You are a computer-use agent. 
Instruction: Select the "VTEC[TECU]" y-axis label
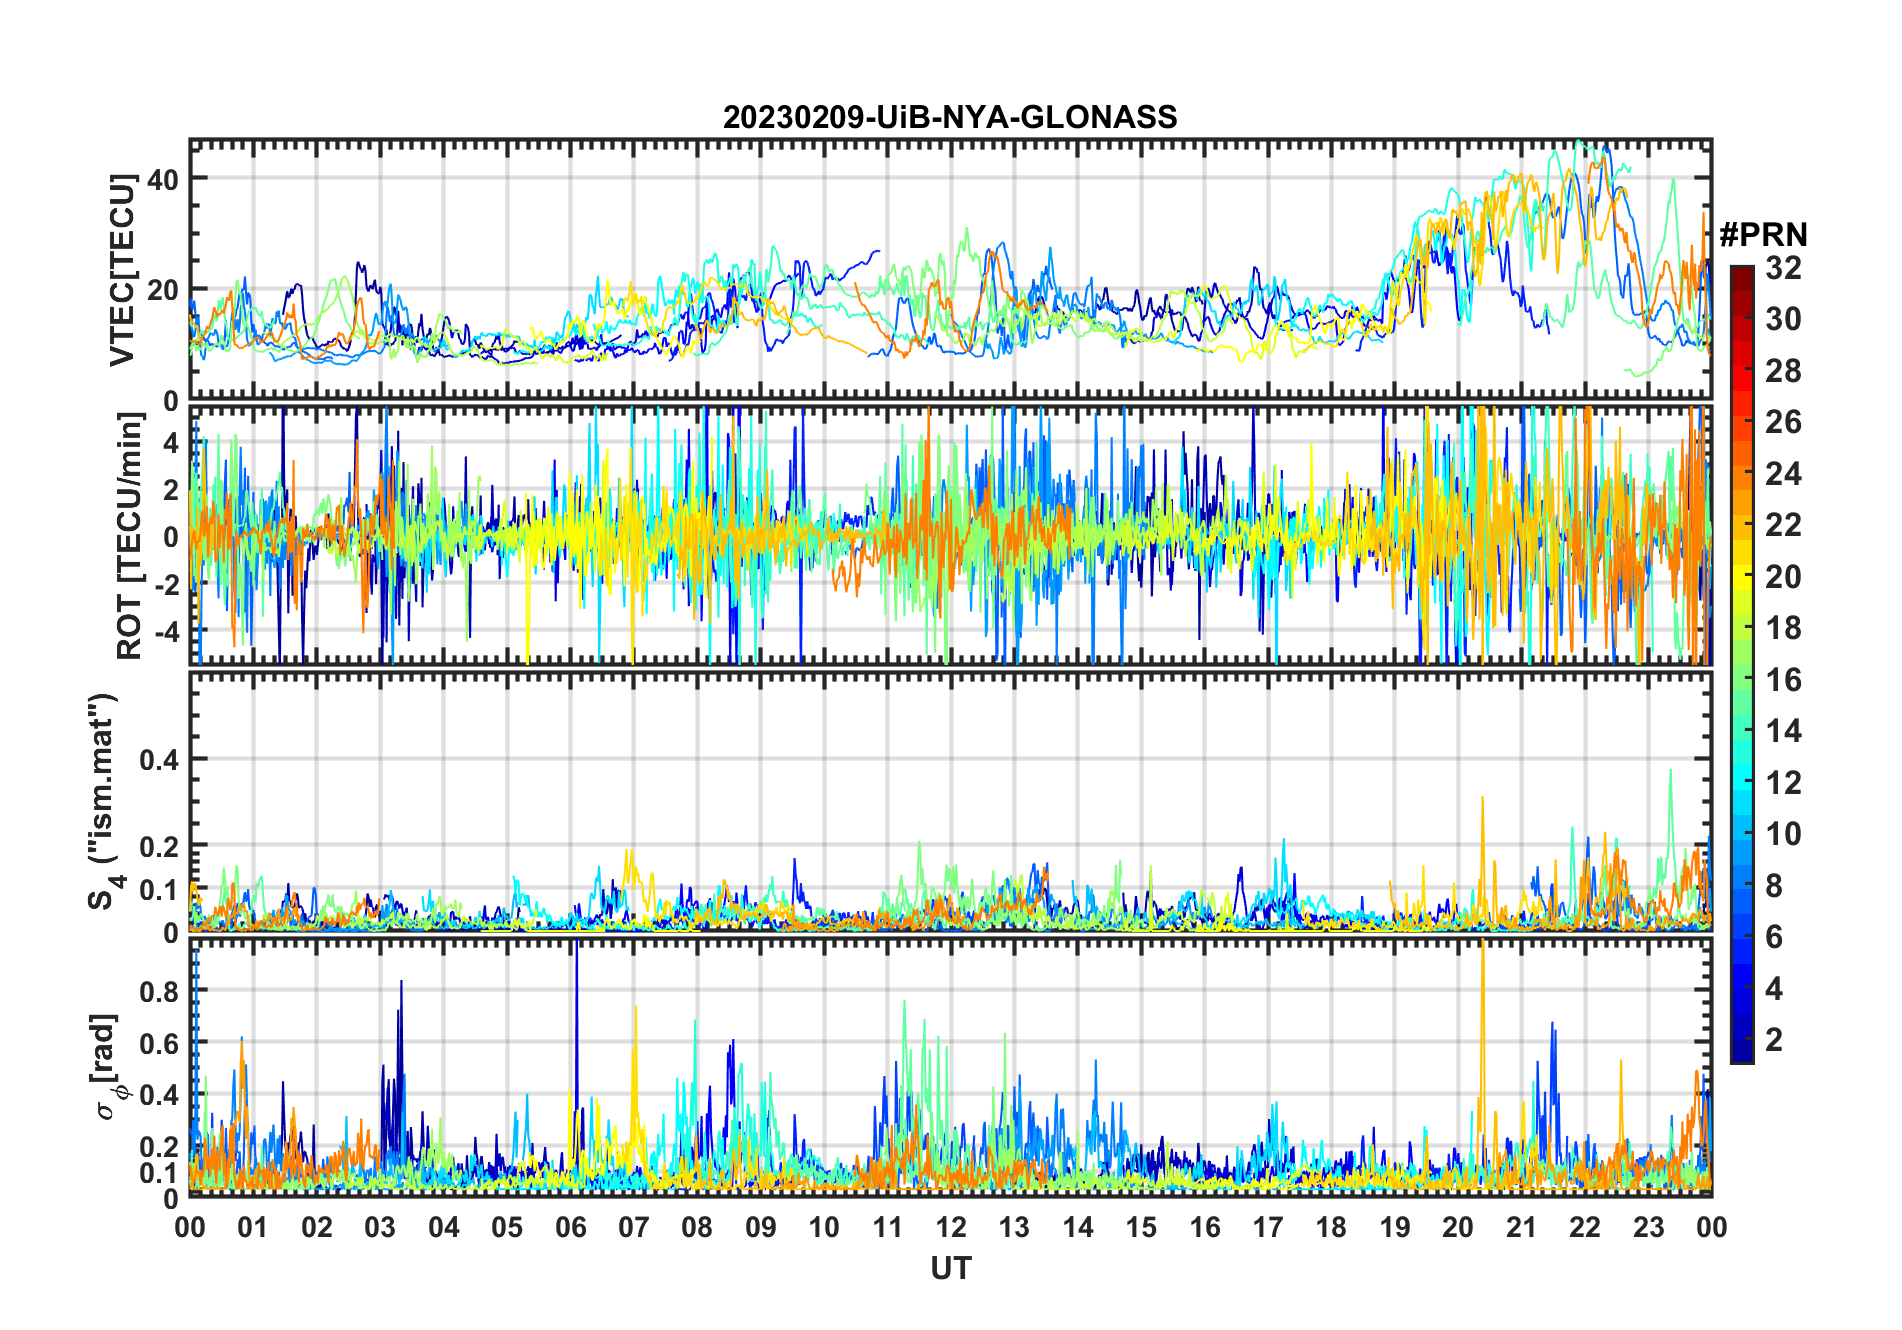click(x=122, y=270)
